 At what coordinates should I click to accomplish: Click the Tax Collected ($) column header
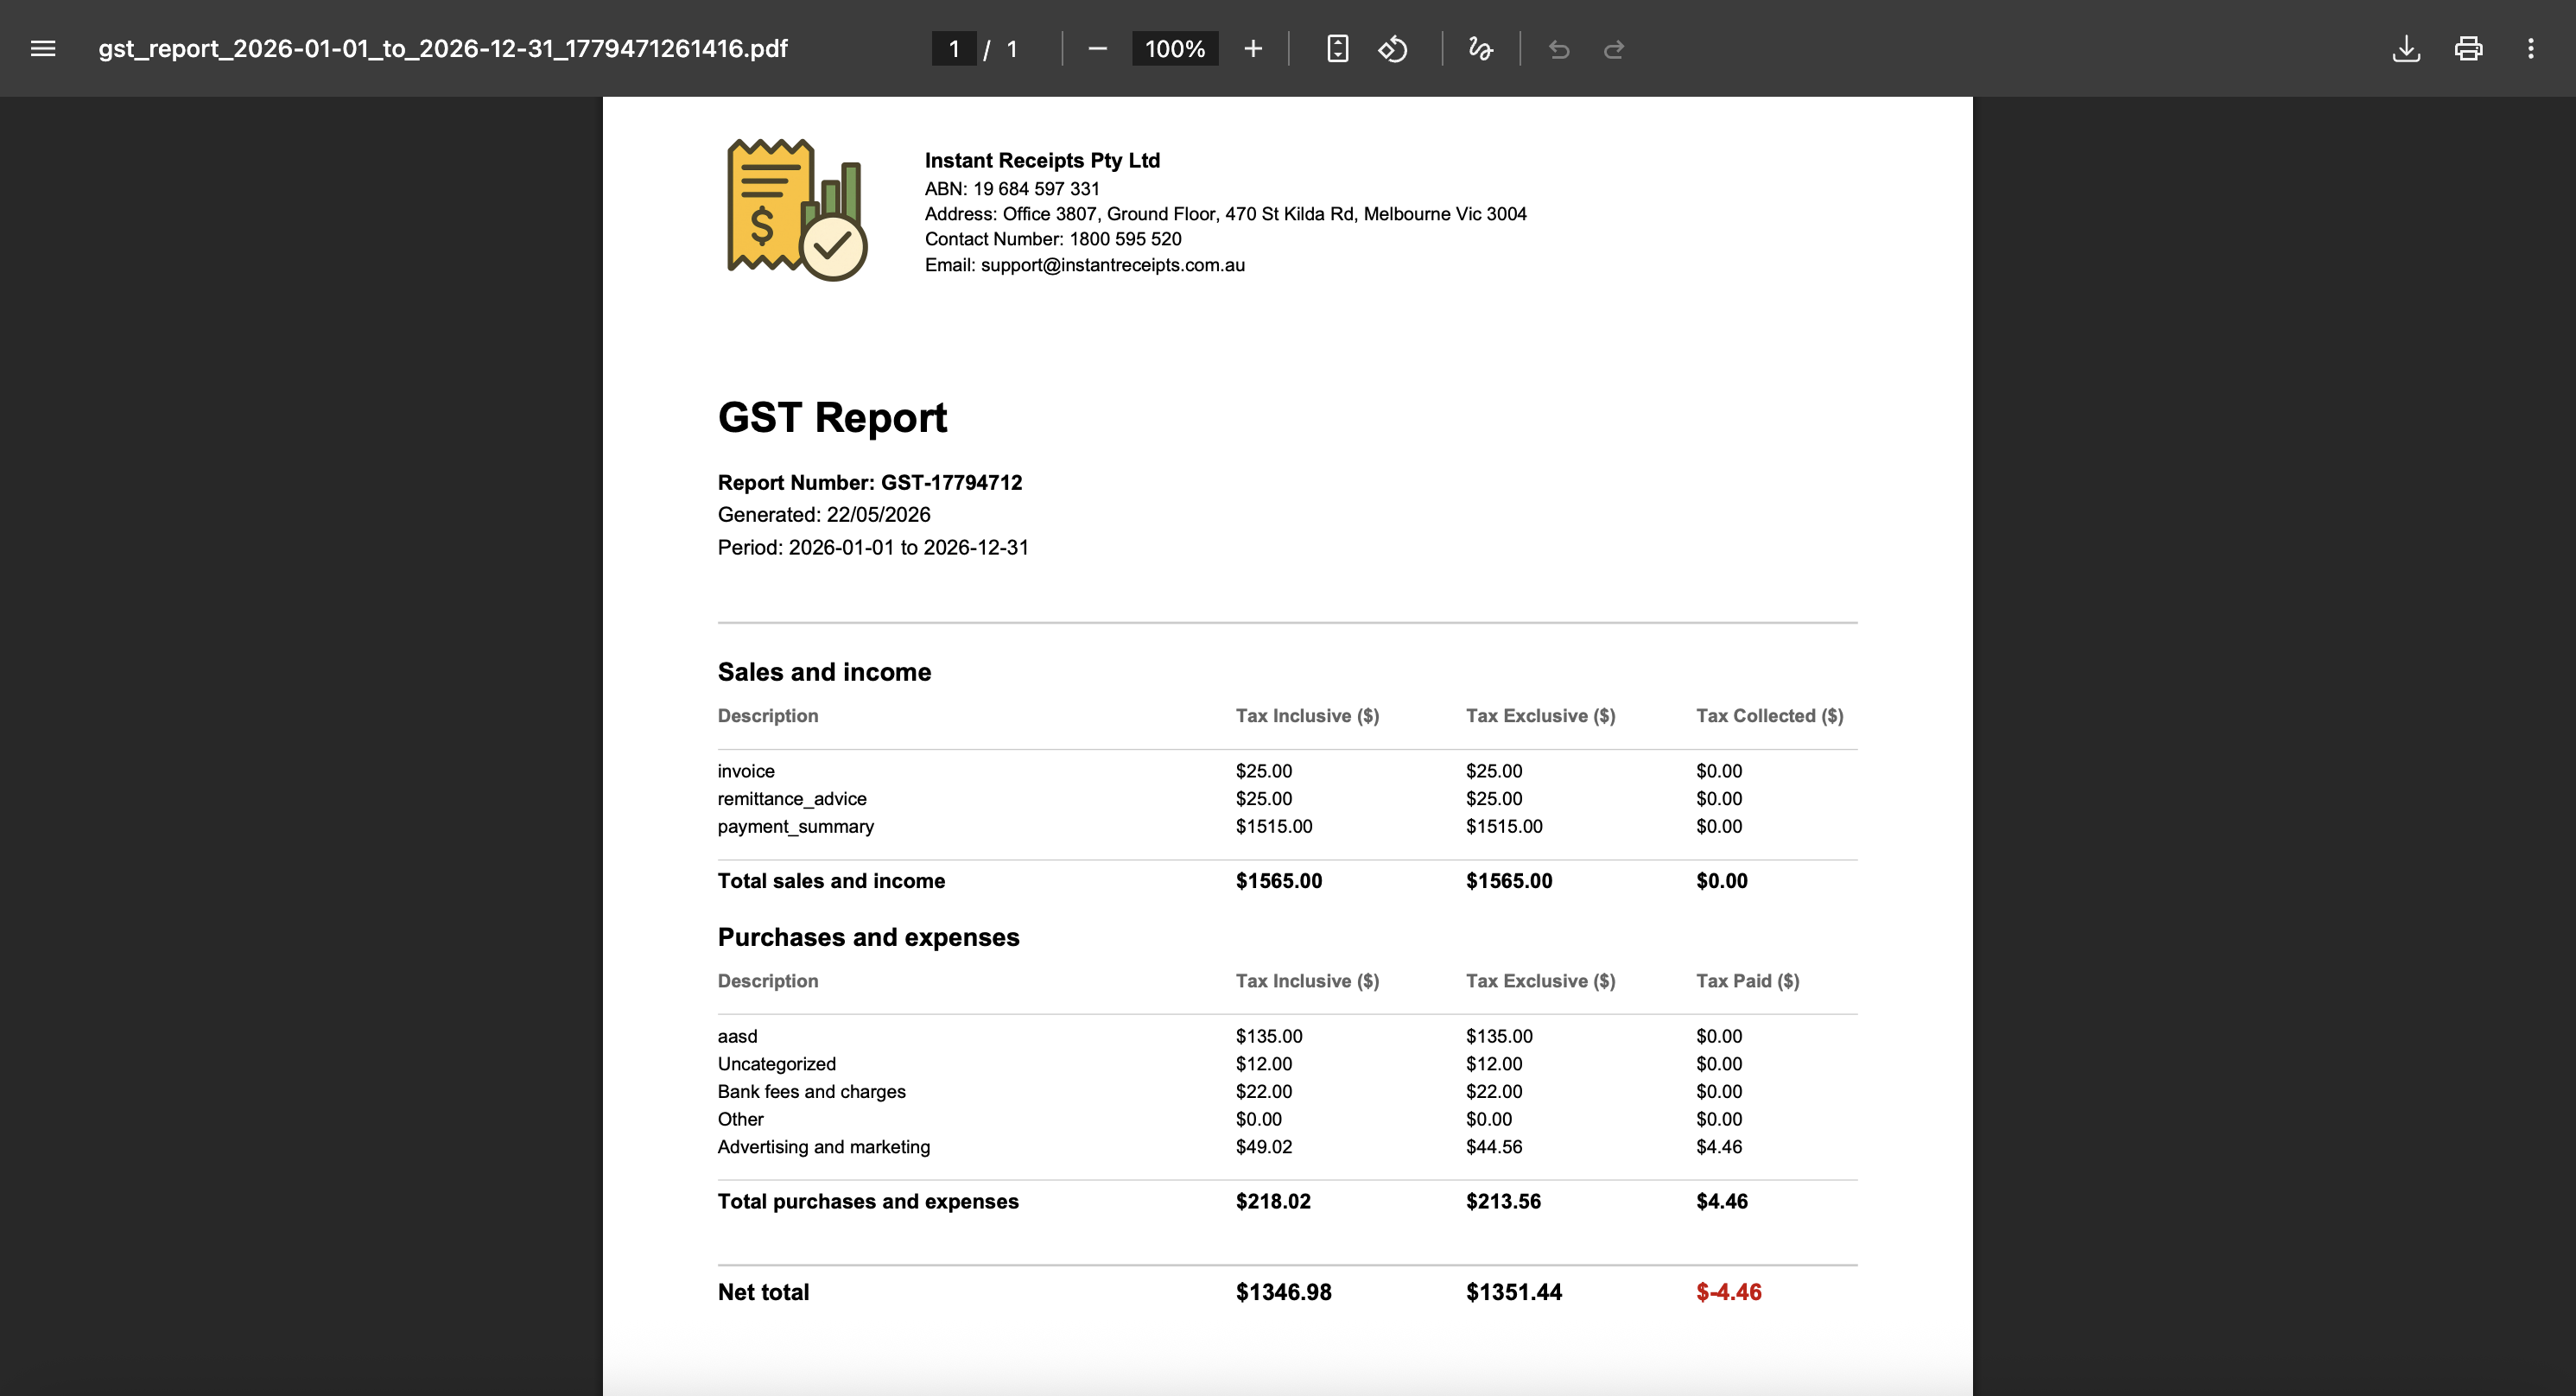pos(1769,716)
